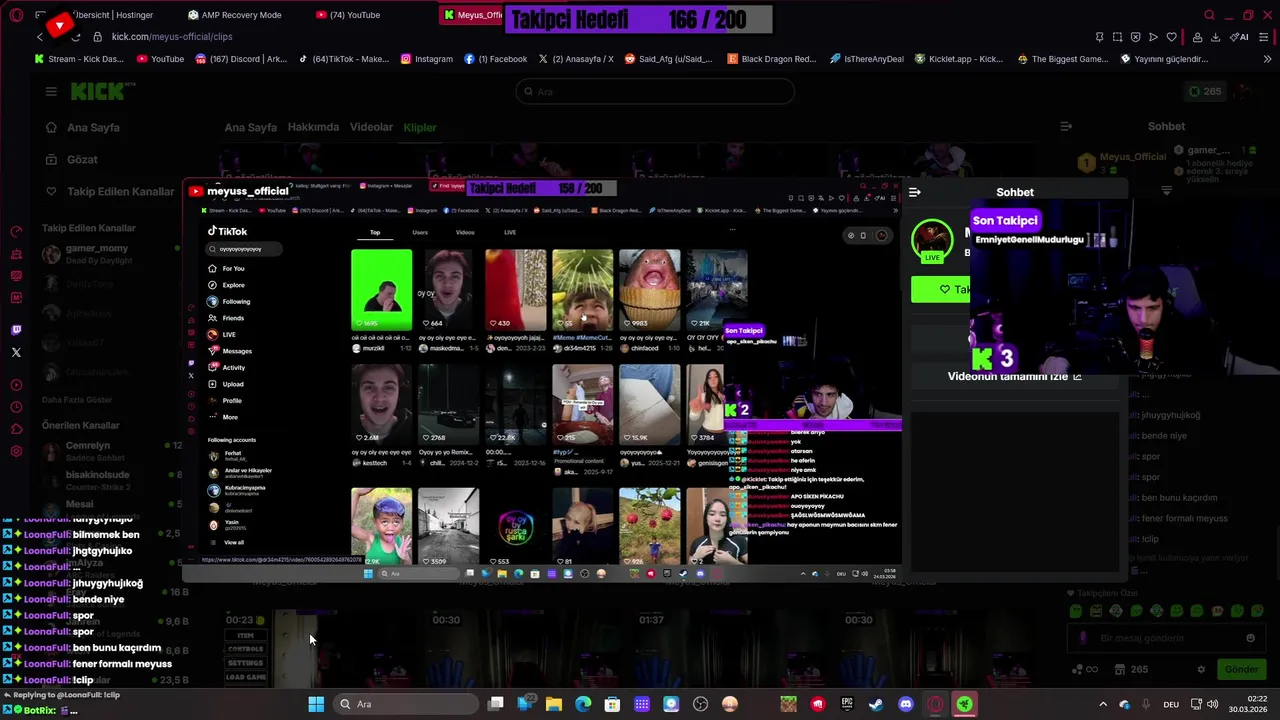Open the Kick hamburger menu
This screenshot has height=720, width=1280.
tap(51, 91)
